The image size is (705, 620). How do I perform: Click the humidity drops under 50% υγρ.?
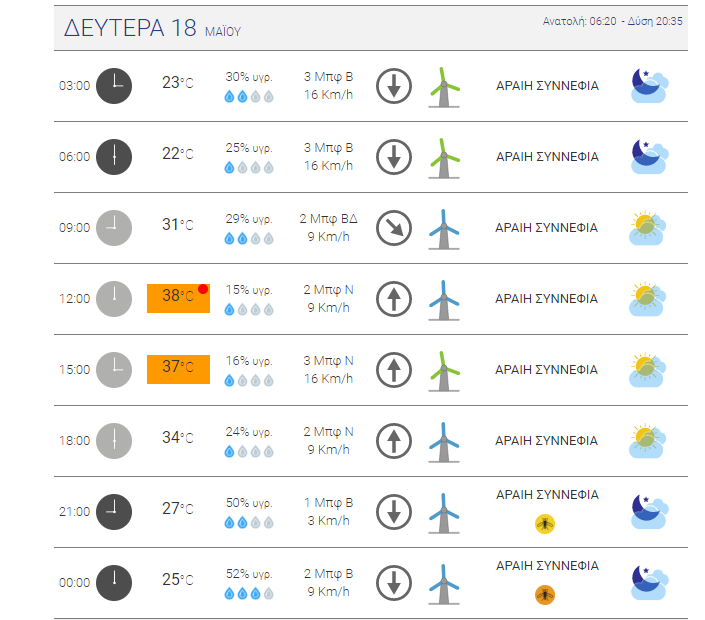pyautogui.click(x=249, y=522)
